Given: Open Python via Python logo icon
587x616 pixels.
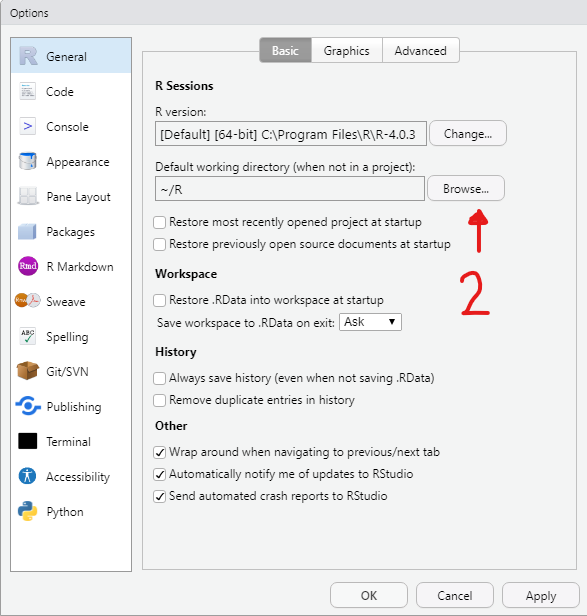Looking at the screenshot, I should pos(28,511).
